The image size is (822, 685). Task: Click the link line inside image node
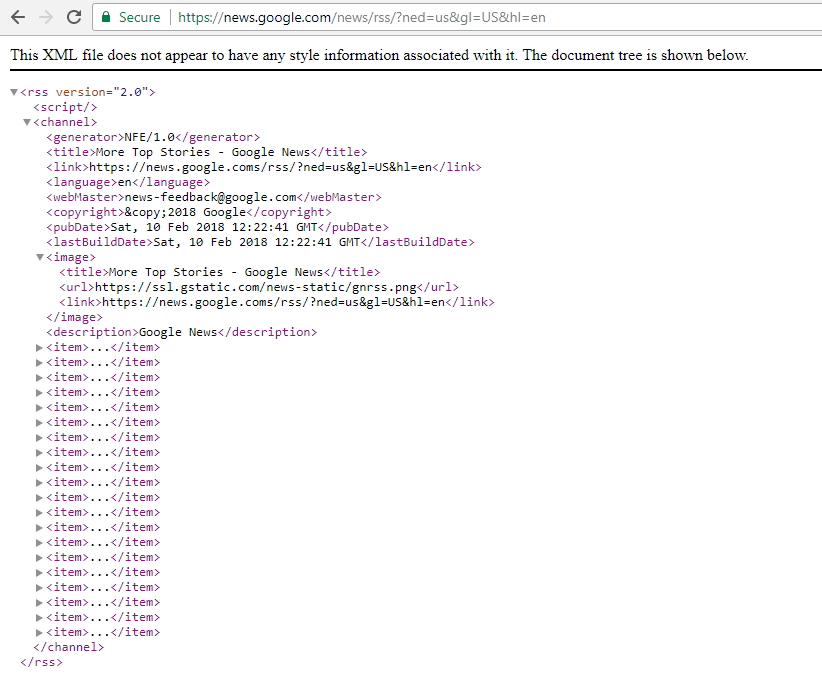[277, 302]
